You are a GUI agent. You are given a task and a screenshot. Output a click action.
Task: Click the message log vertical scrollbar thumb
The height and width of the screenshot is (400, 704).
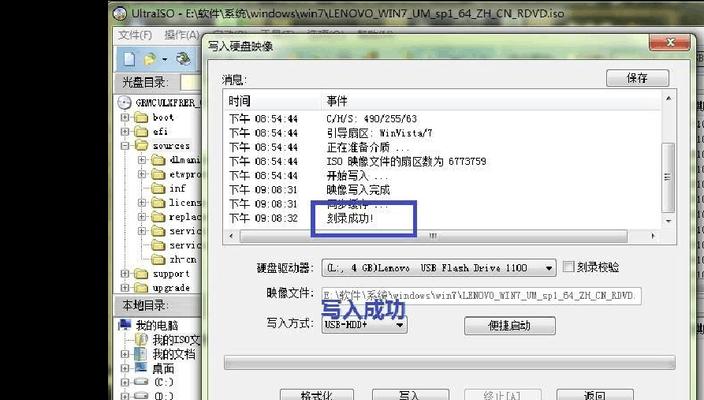(668, 177)
